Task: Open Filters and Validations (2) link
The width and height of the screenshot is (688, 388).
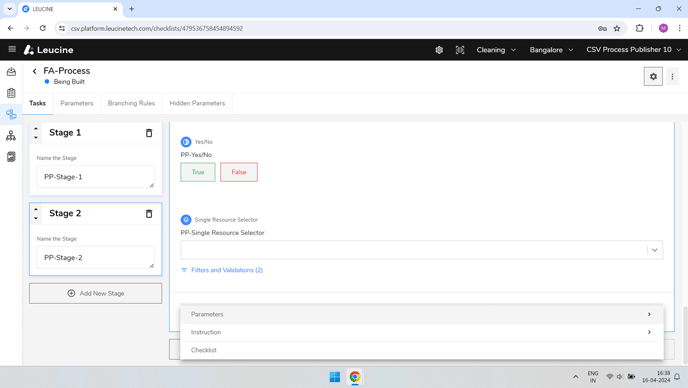Action: pyautogui.click(x=222, y=270)
